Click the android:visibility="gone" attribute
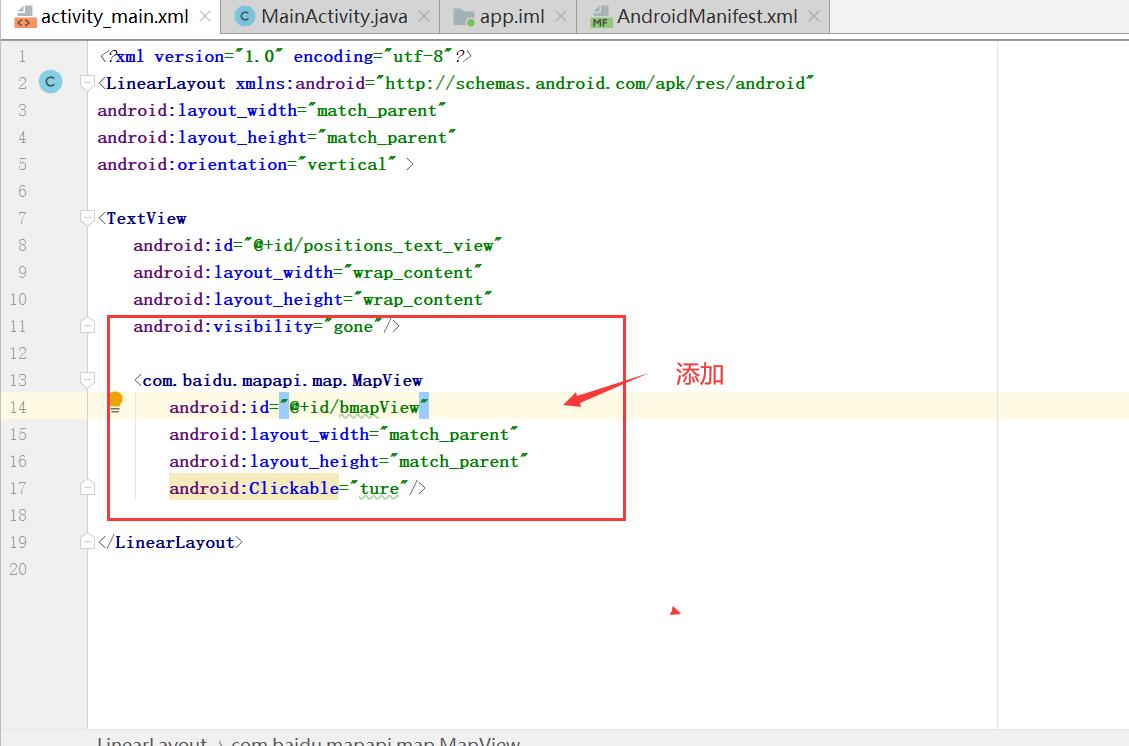The image size is (1129, 746). [x=257, y=326]
